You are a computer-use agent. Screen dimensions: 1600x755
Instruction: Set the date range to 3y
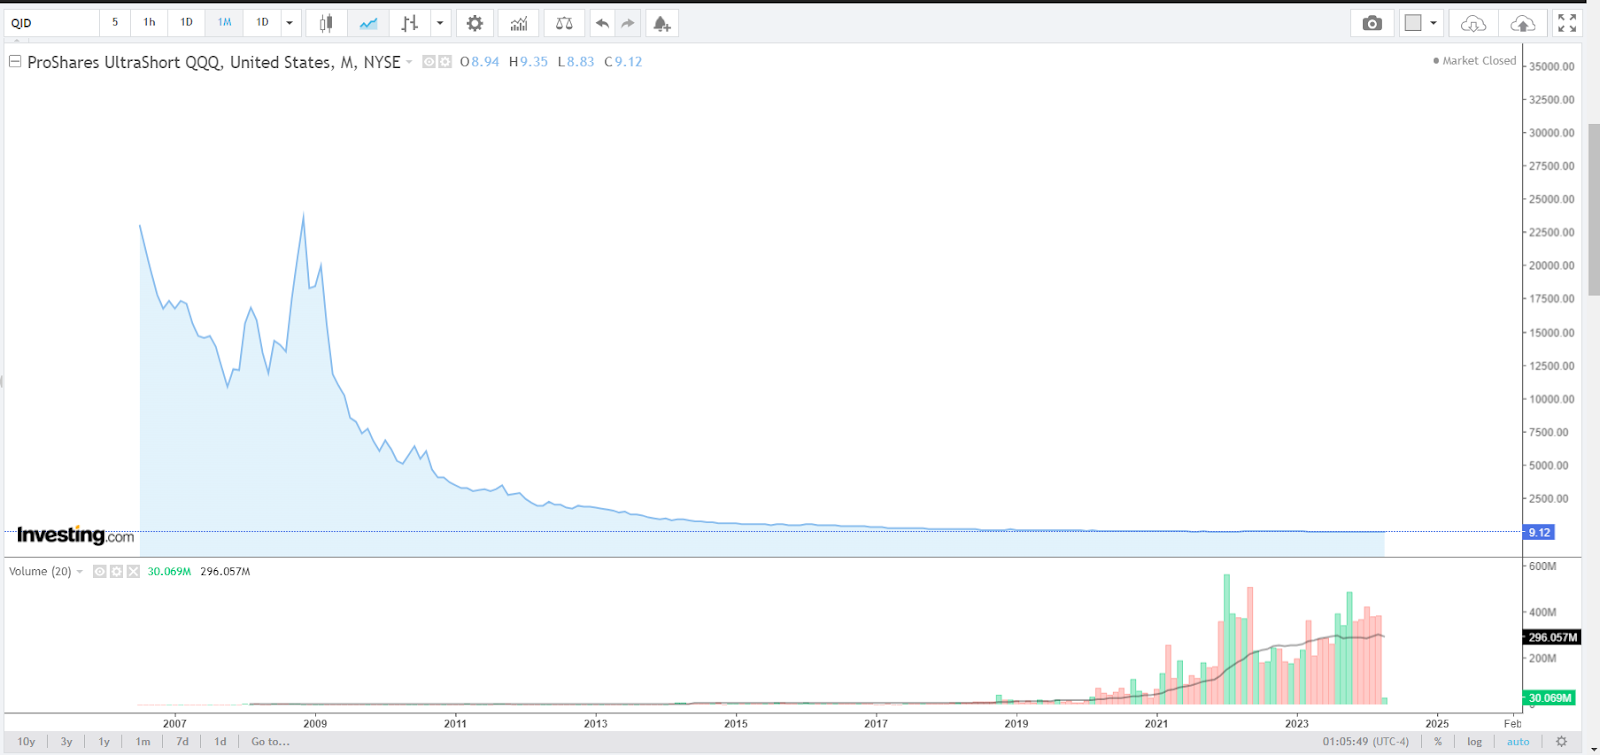[x=66, y=742]
